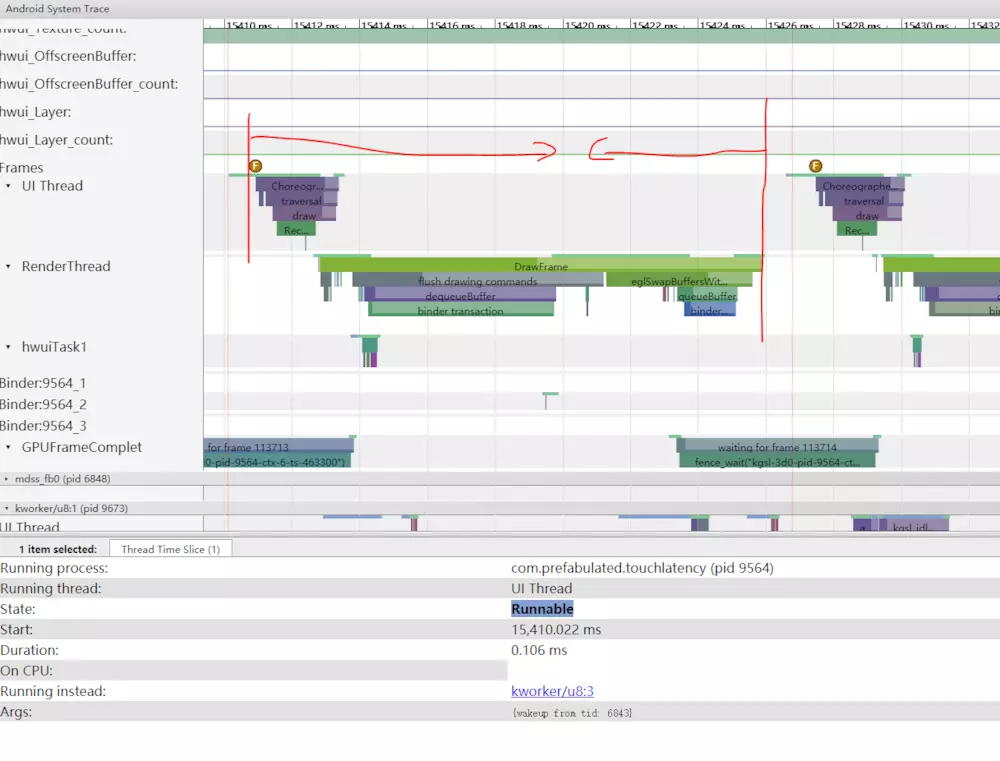The height and width of the screenshot is (761, 1000).
Task: Select the kgsl_idl... slice in kworker track
Action: (x=913, y=526)
